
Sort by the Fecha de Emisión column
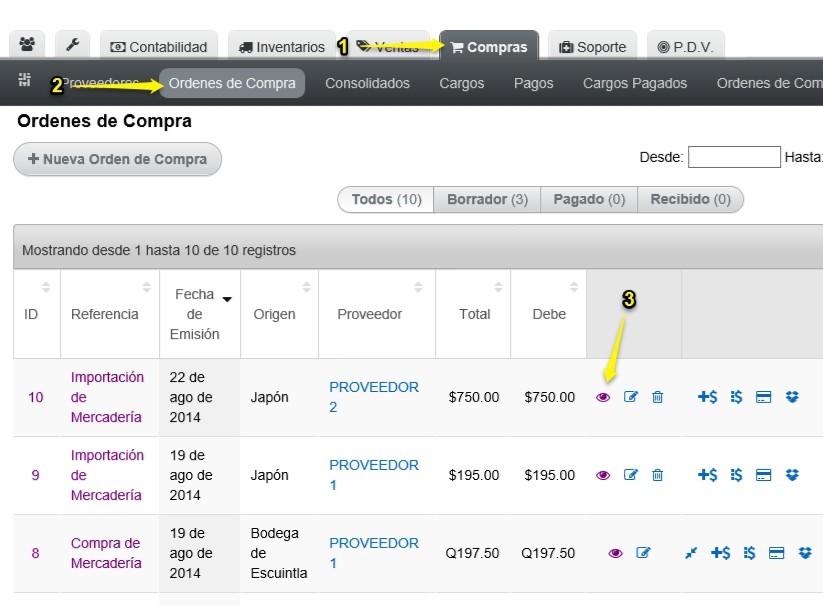click(200, 314)
